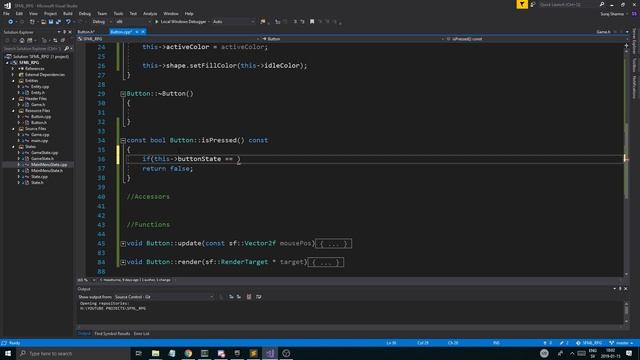Click the Undo arrow in toolbar
640x360 pixels.
tap(68, 22)
